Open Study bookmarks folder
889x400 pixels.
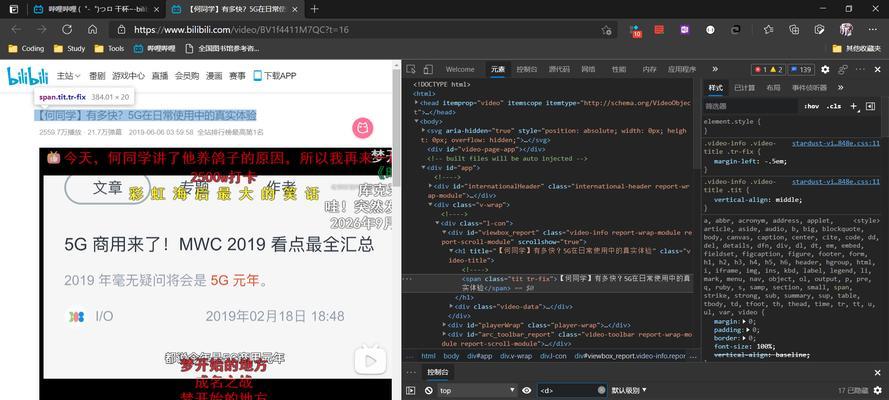(69, 49)
